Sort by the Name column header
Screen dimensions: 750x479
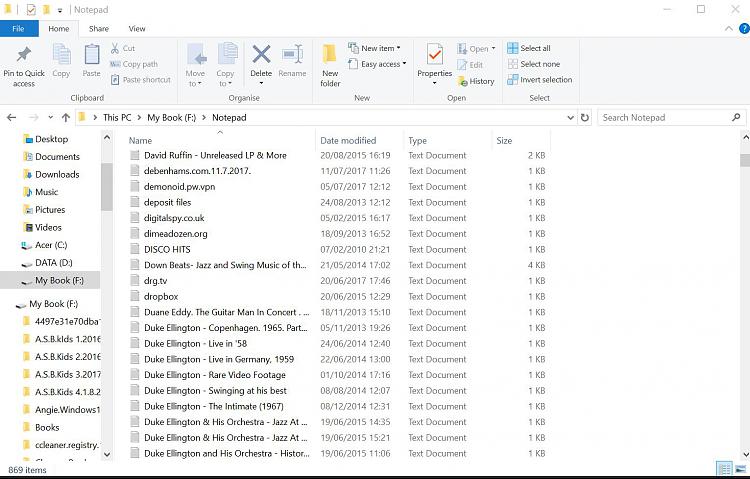click(x=140, y=141)
